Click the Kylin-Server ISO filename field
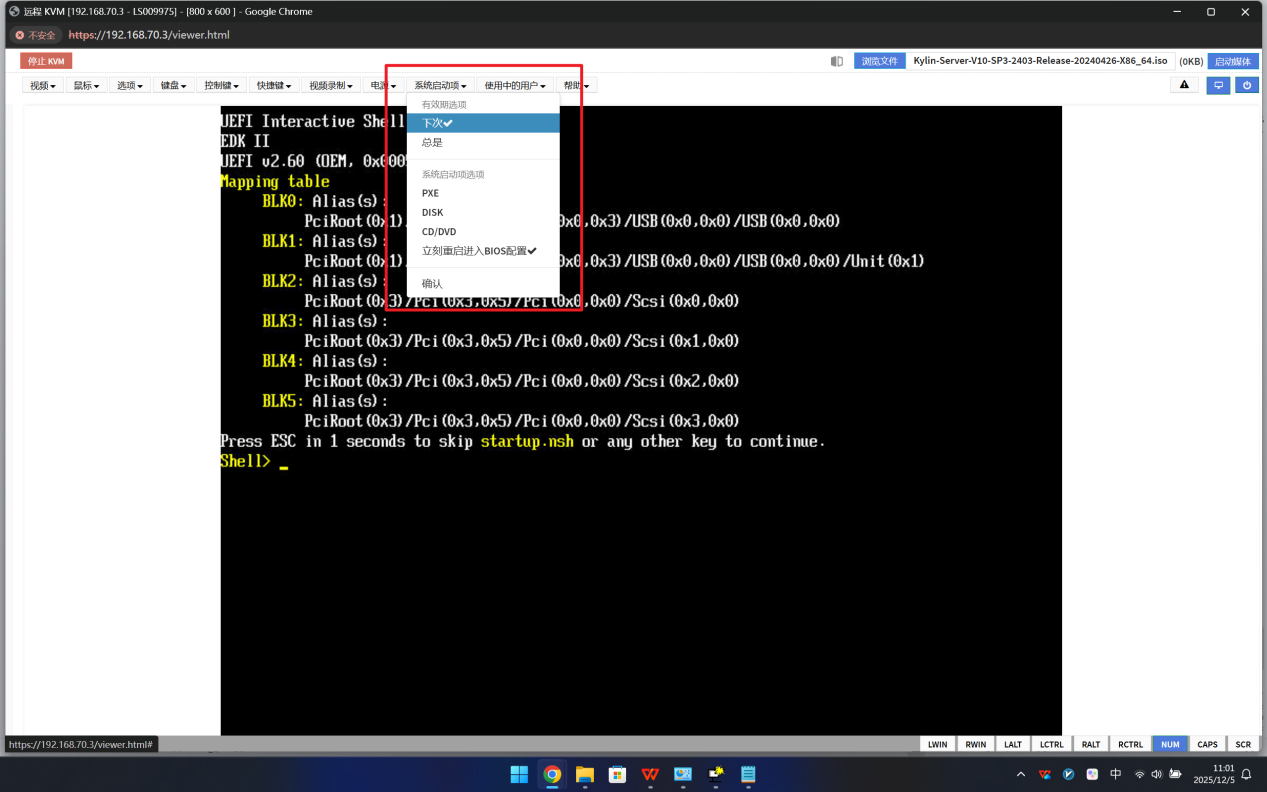Image resolution: width=1267 pixels, height=792 pixels. click(x=1041, y=61)
